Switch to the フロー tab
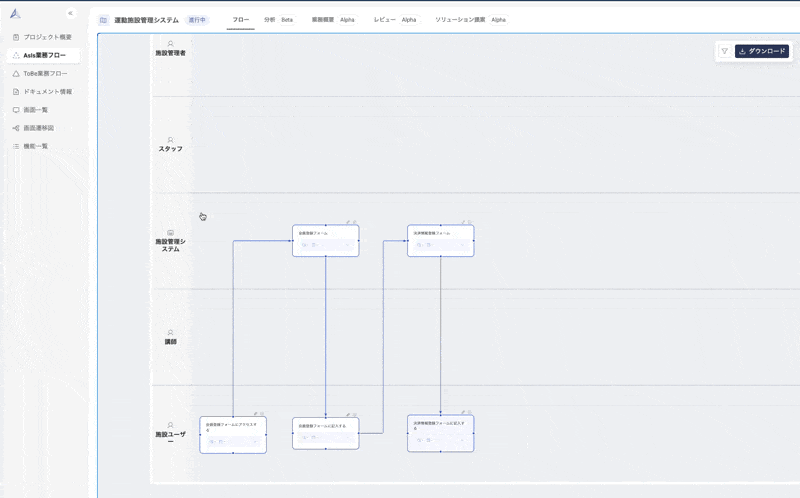Image resolution: width=800 pixels, height=498 pixels. (241, 20)
